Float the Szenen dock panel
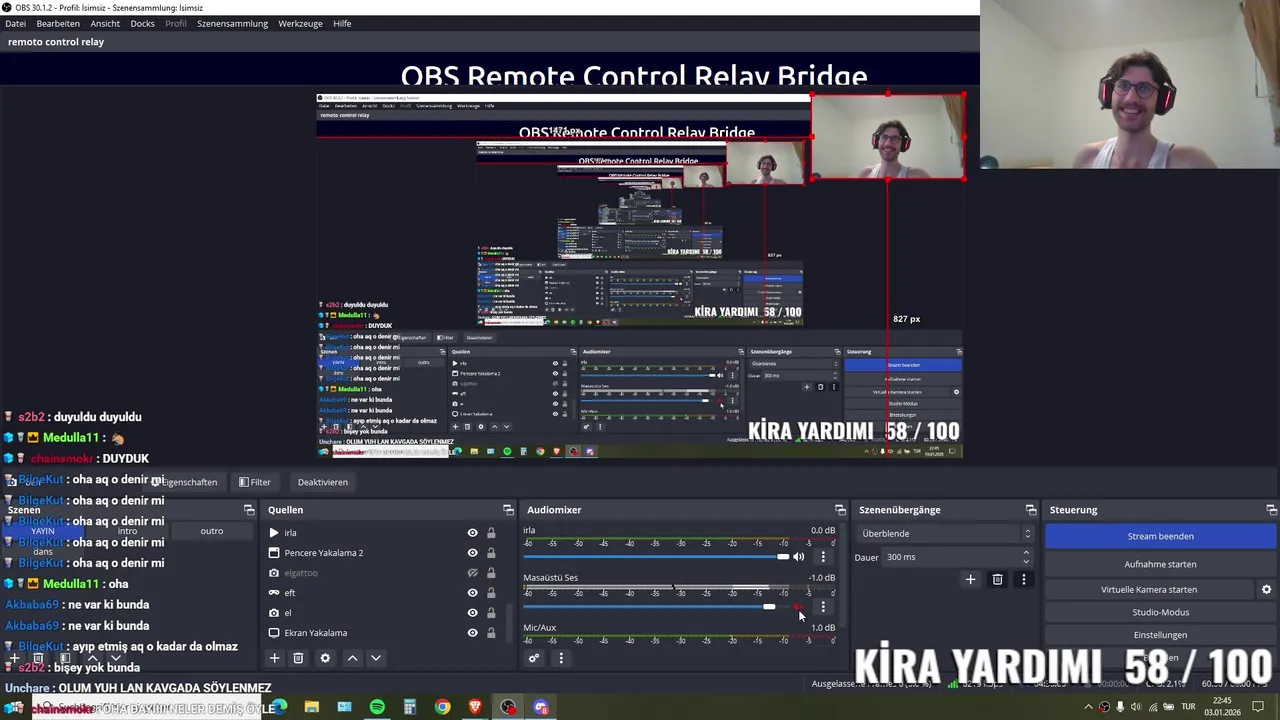This screenshot has width=1280, height=720. click(249, 510)
